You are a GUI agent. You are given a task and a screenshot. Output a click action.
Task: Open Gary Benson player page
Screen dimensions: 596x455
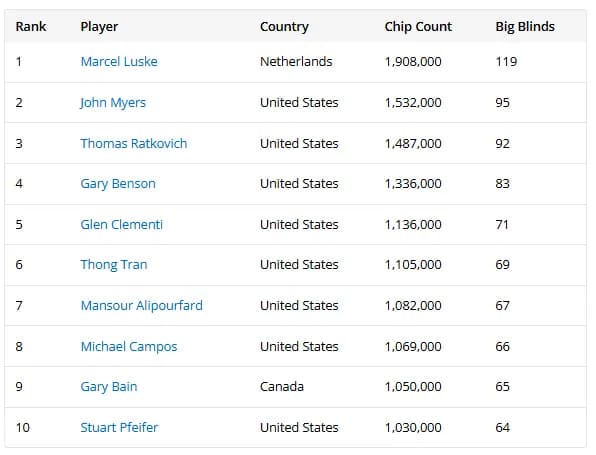[x=118, y=184]
